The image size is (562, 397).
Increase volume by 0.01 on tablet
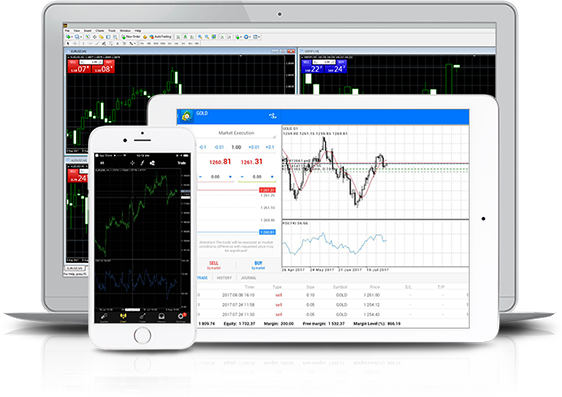(254, 147)
